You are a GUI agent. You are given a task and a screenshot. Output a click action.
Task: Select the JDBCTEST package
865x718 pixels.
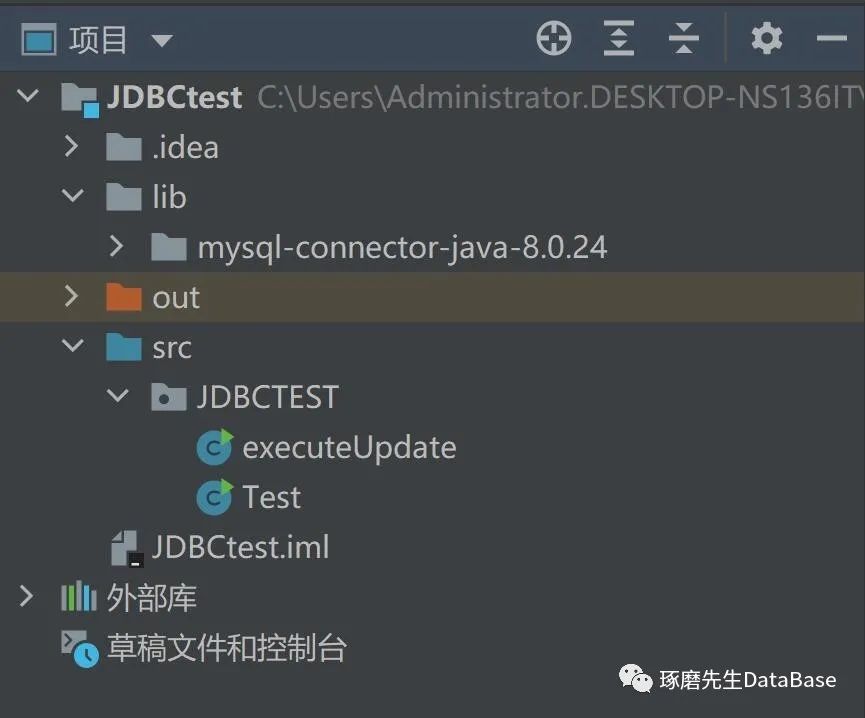267,397
